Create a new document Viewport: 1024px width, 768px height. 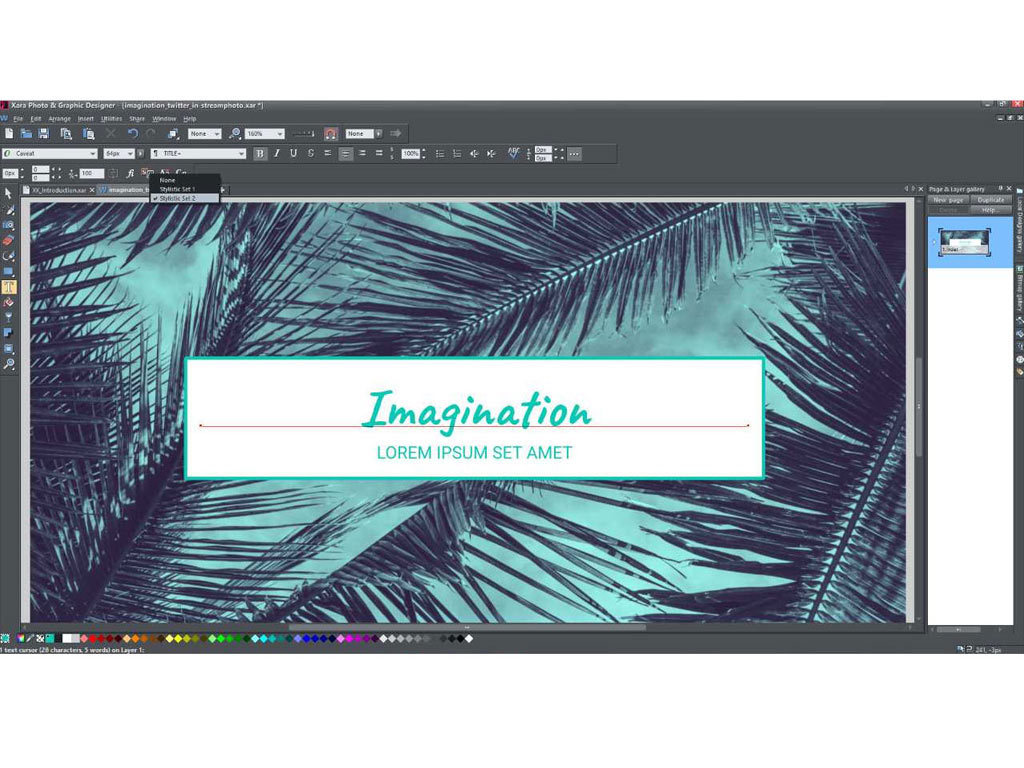(x=9, y=134)
